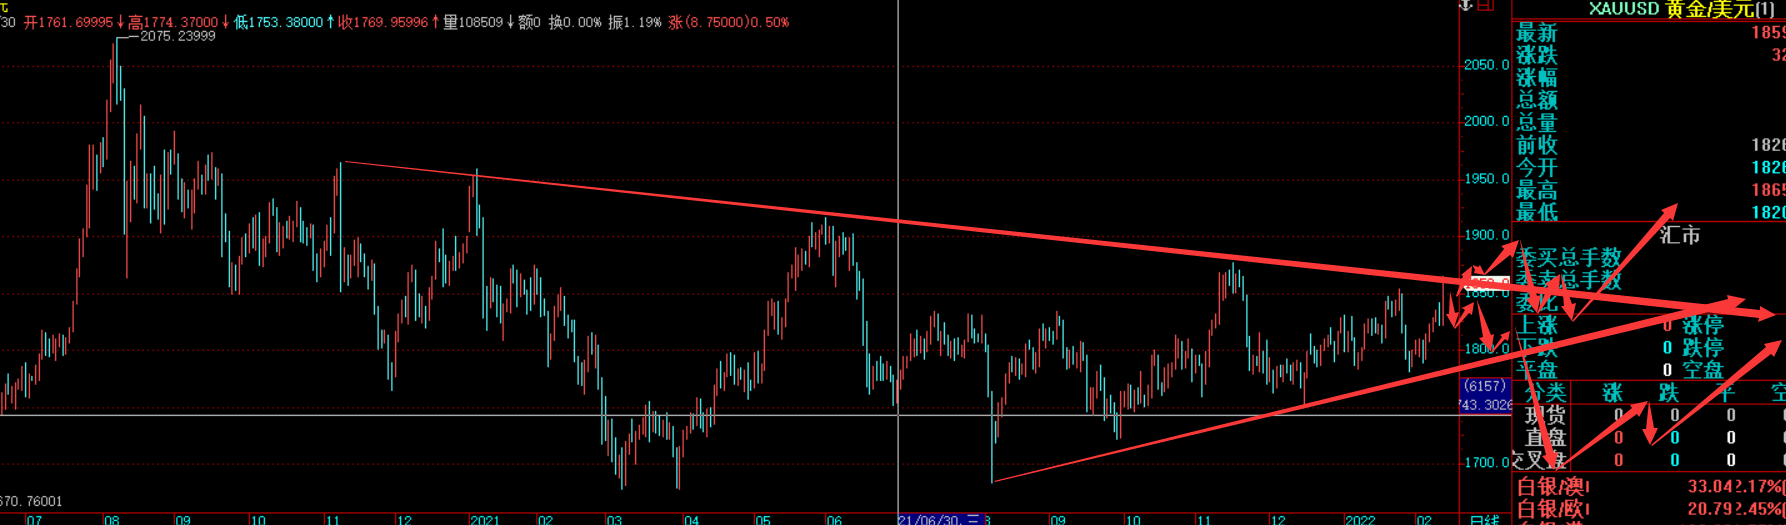Click the 现货 row in category table

1544,415
